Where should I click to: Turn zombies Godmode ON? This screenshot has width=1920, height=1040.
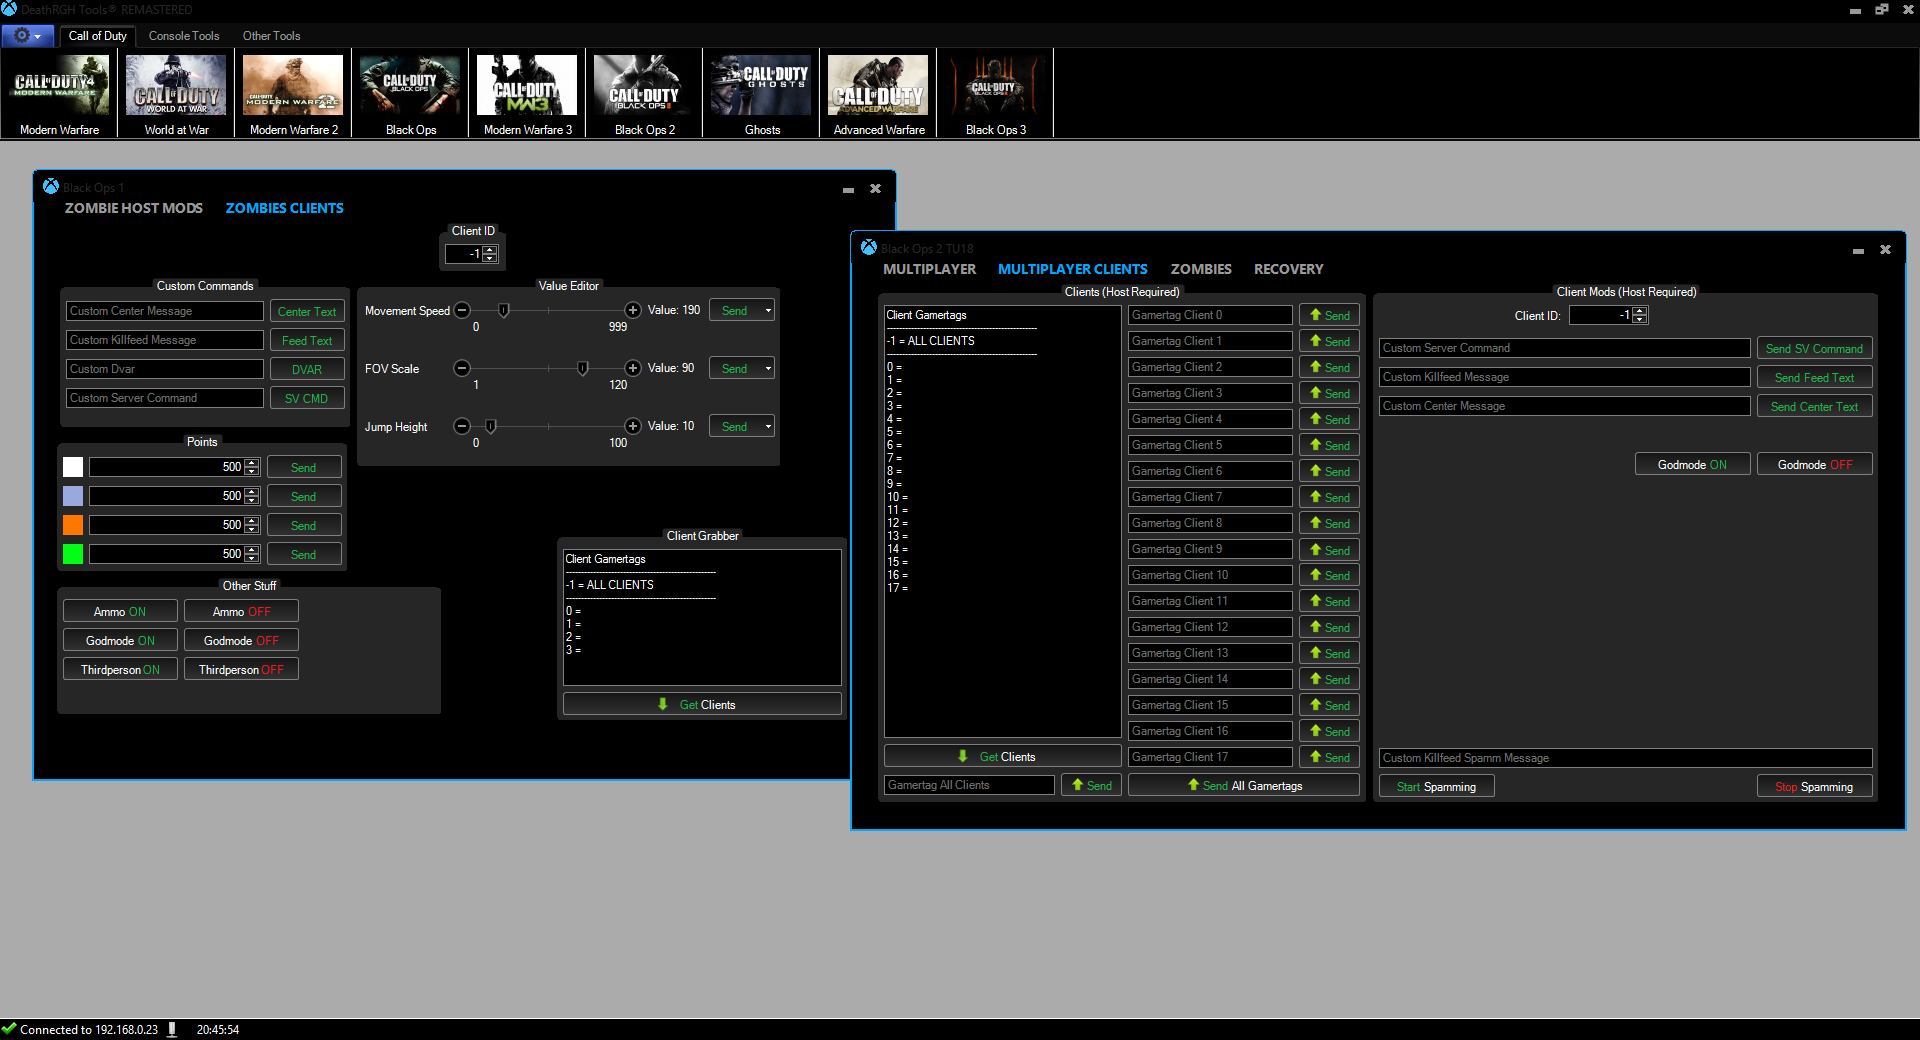[x=120, y=641]
